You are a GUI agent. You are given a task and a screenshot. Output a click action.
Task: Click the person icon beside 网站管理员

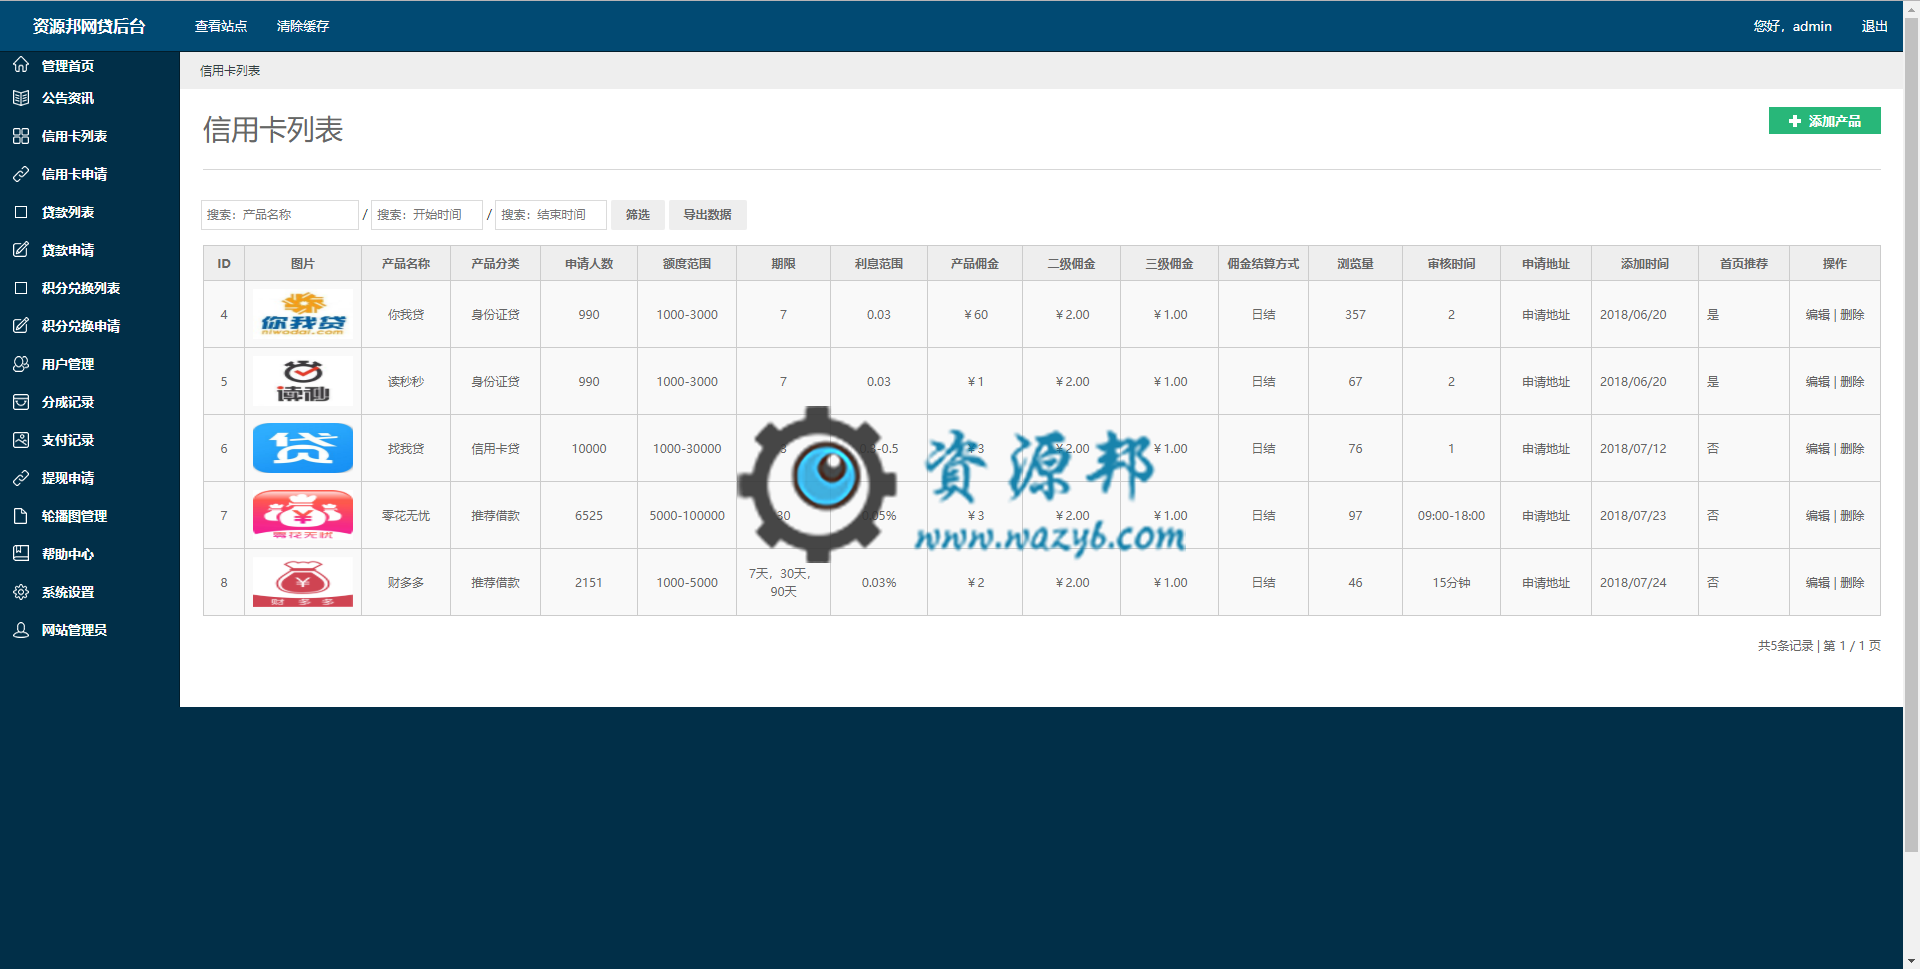click(21, 630)
